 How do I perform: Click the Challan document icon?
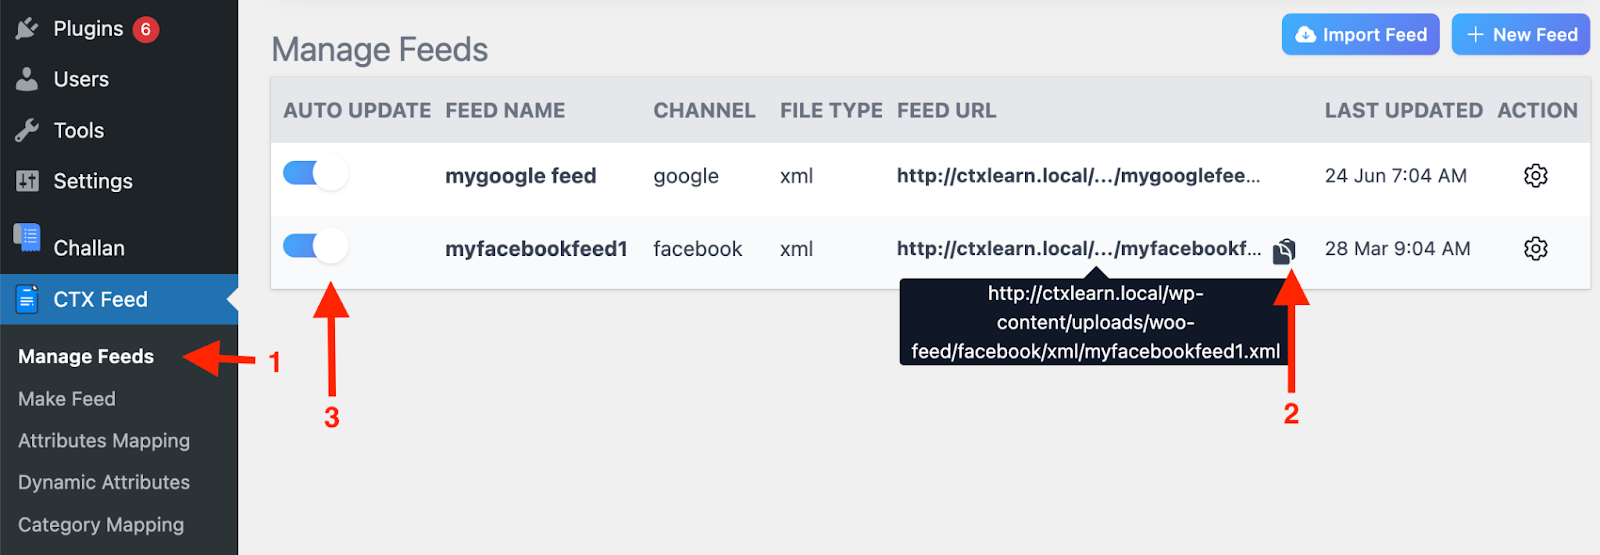pos(27,239)
